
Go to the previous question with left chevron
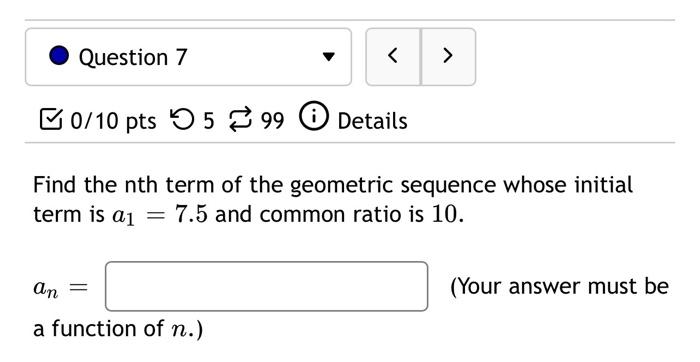393,56
